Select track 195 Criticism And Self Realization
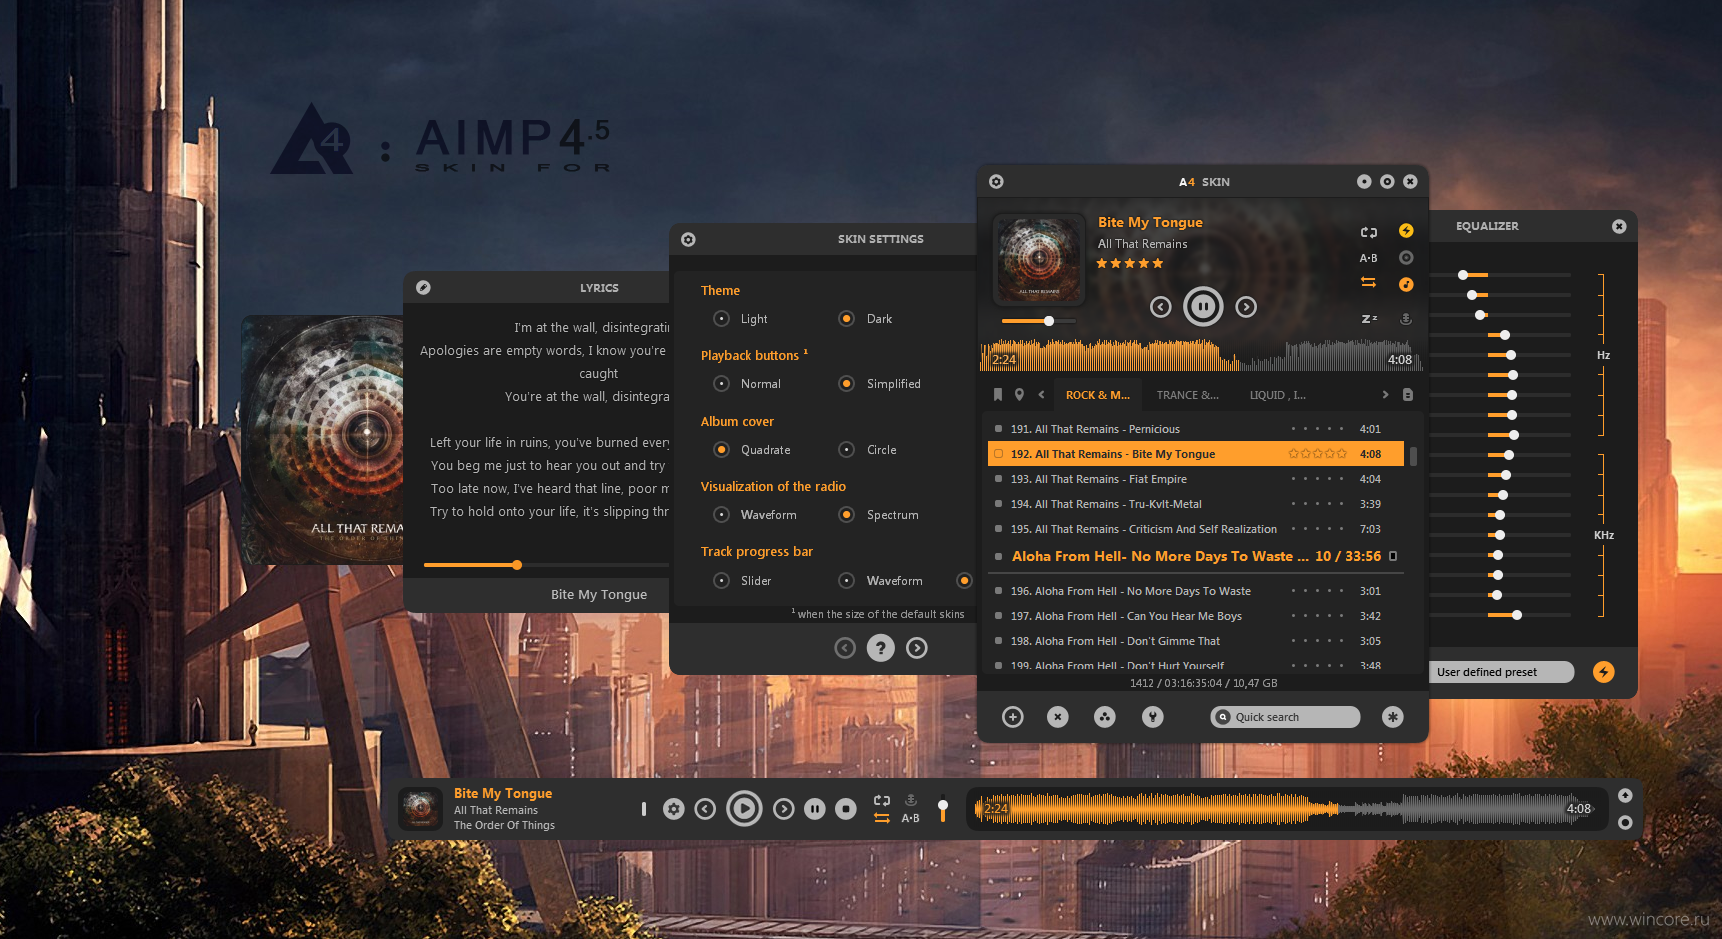 click(x=1196, y=529)
